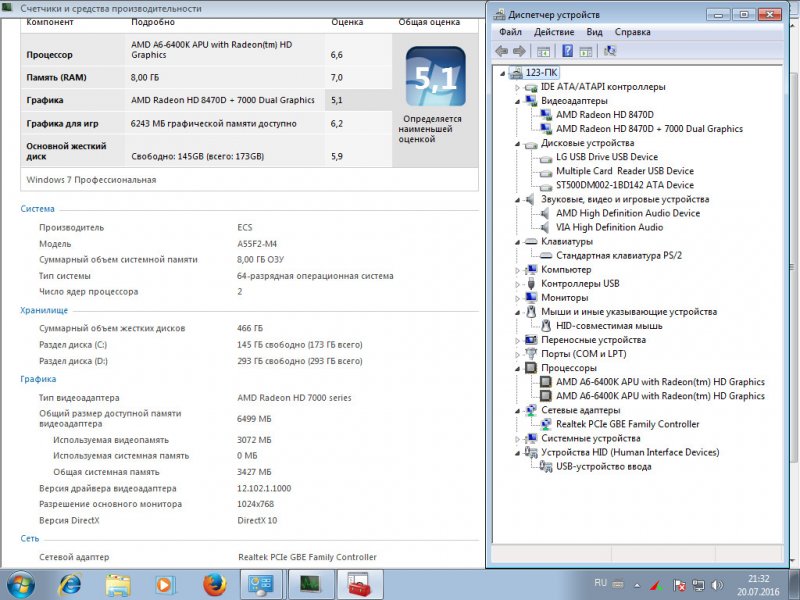Screen dimensions: 800x600
Task: Click the Windows Start button
Action: [x=20, y=583]
